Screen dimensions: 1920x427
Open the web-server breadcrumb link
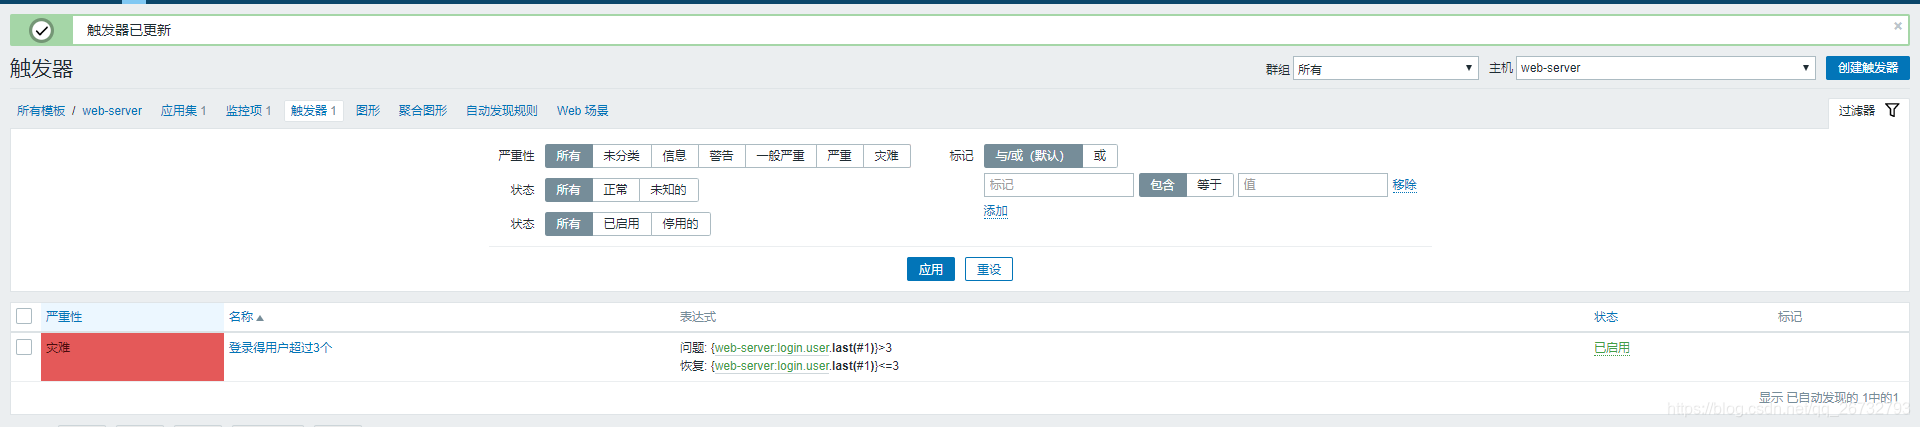pos(112,111)
